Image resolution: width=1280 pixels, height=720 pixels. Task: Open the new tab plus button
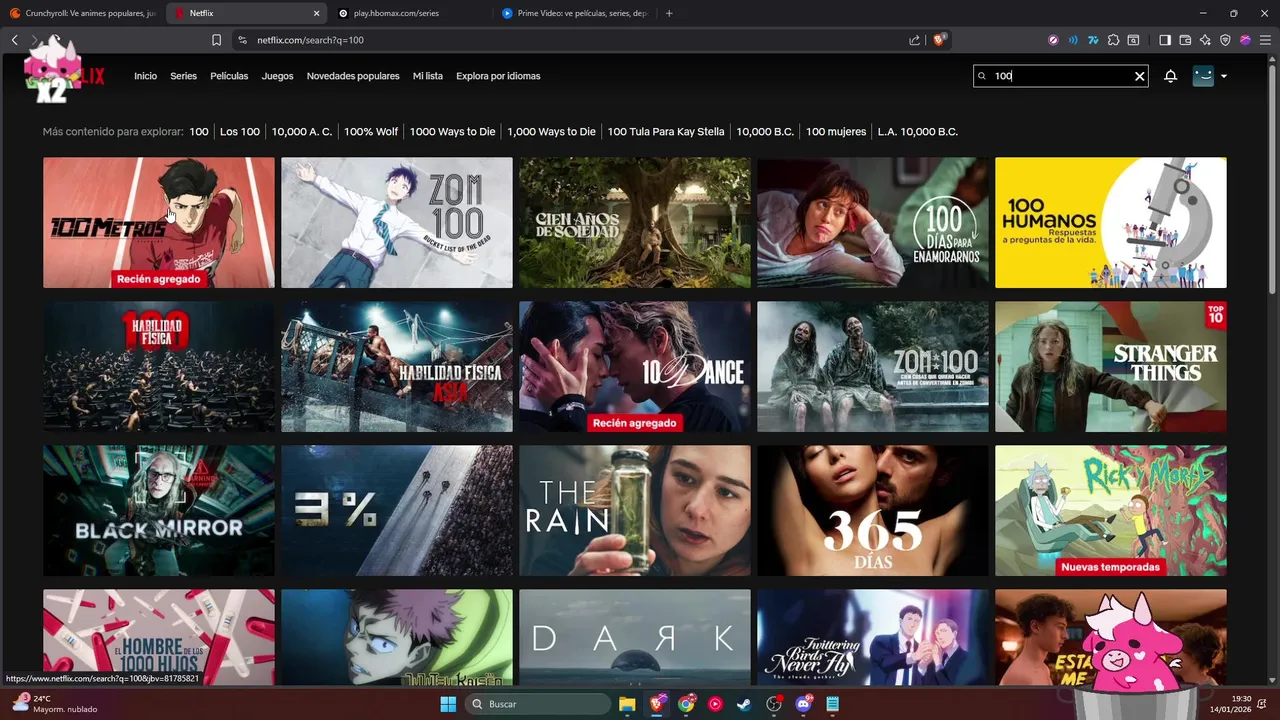669,13
